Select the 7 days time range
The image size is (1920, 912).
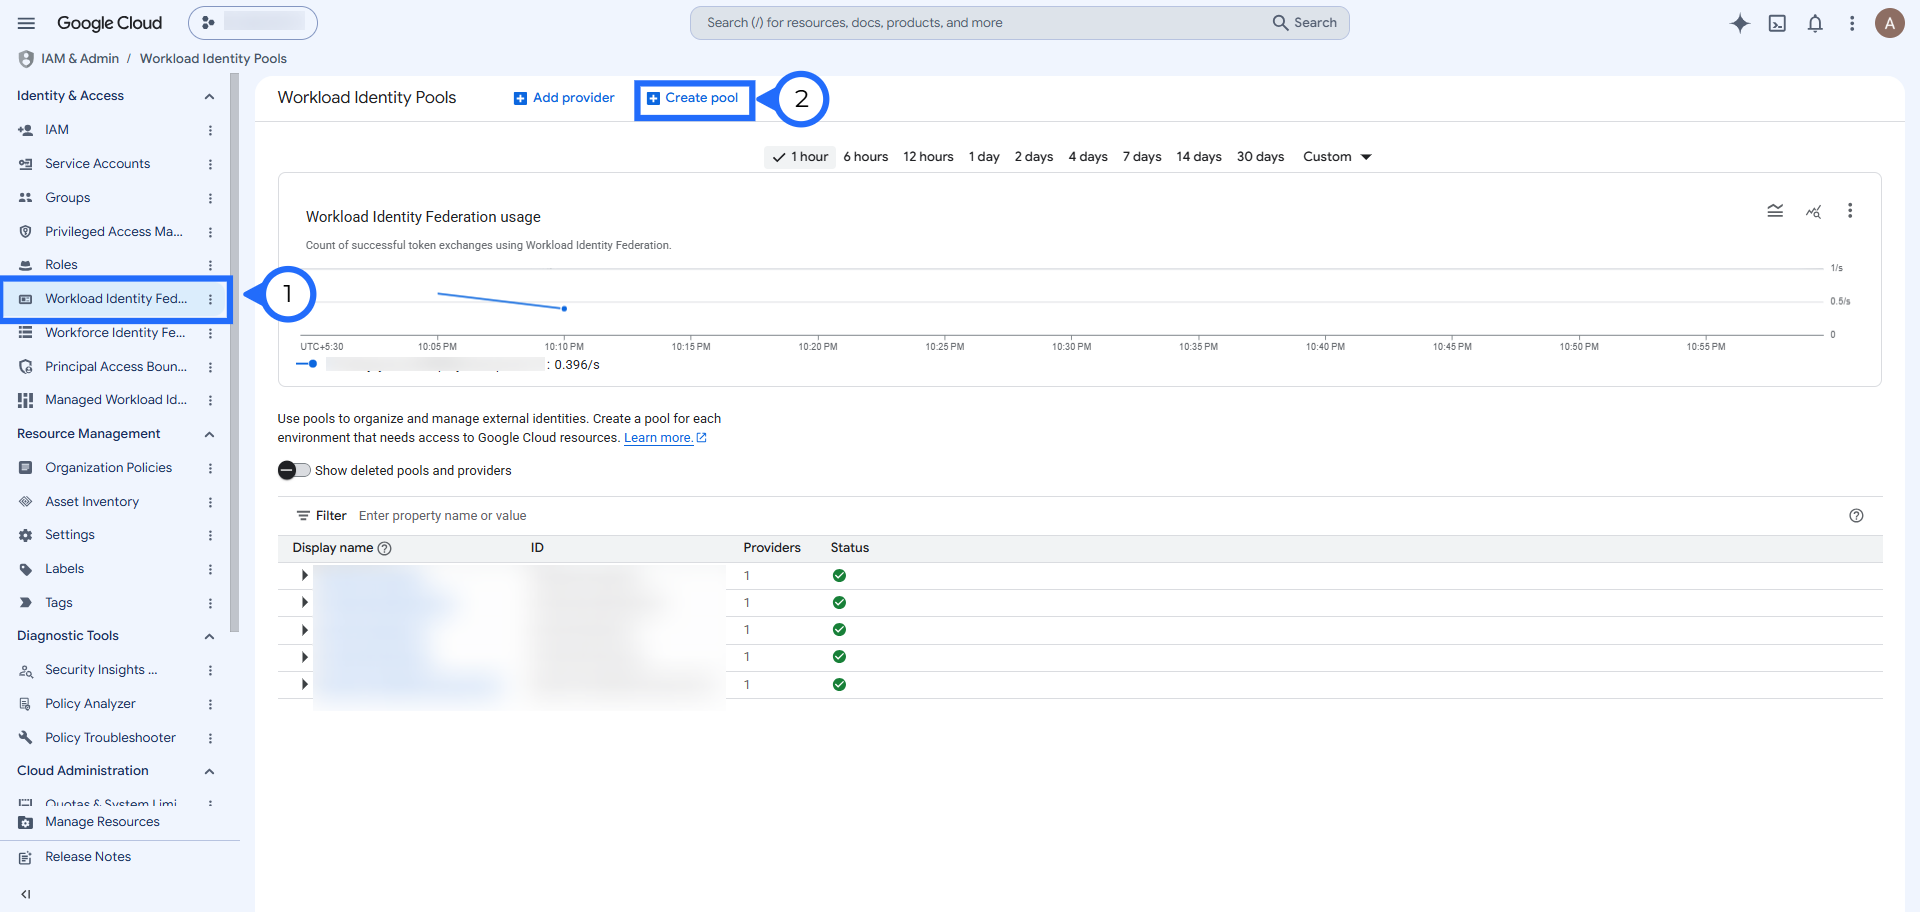pyautogui.click(x=1142, y=157)
